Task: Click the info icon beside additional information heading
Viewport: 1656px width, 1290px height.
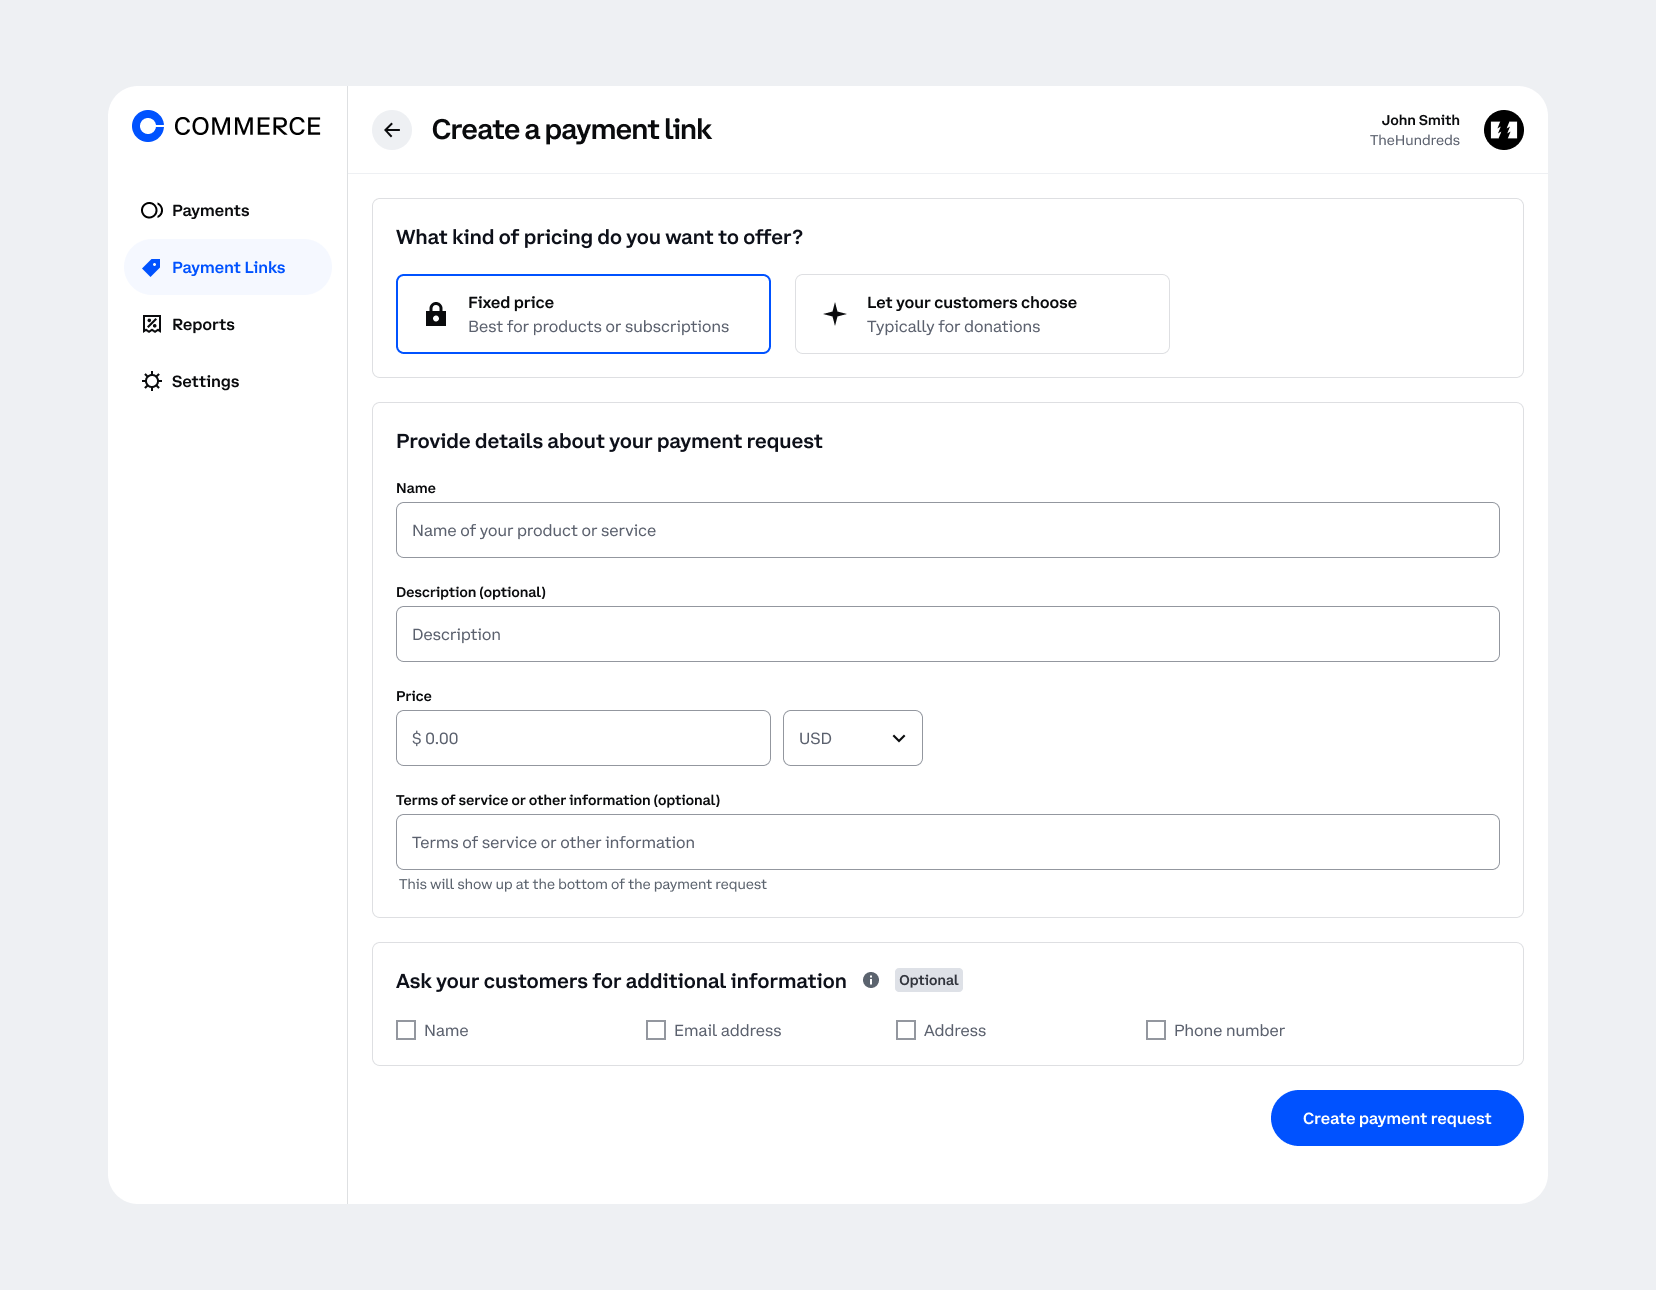Action: [870, 980]
